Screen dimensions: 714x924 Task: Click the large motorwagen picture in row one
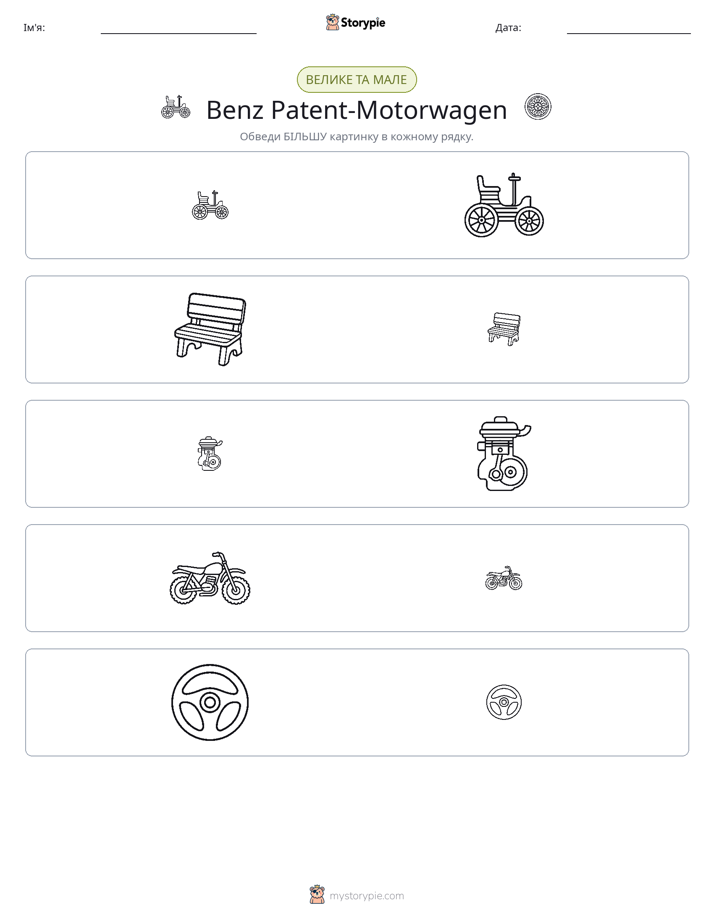[504, 205]
